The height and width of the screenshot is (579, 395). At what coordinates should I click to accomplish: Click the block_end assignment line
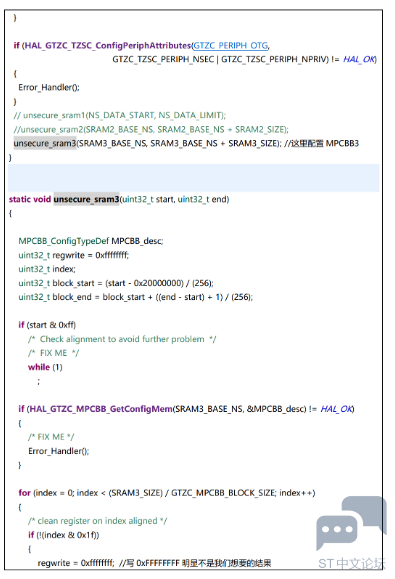pos(135,297)
